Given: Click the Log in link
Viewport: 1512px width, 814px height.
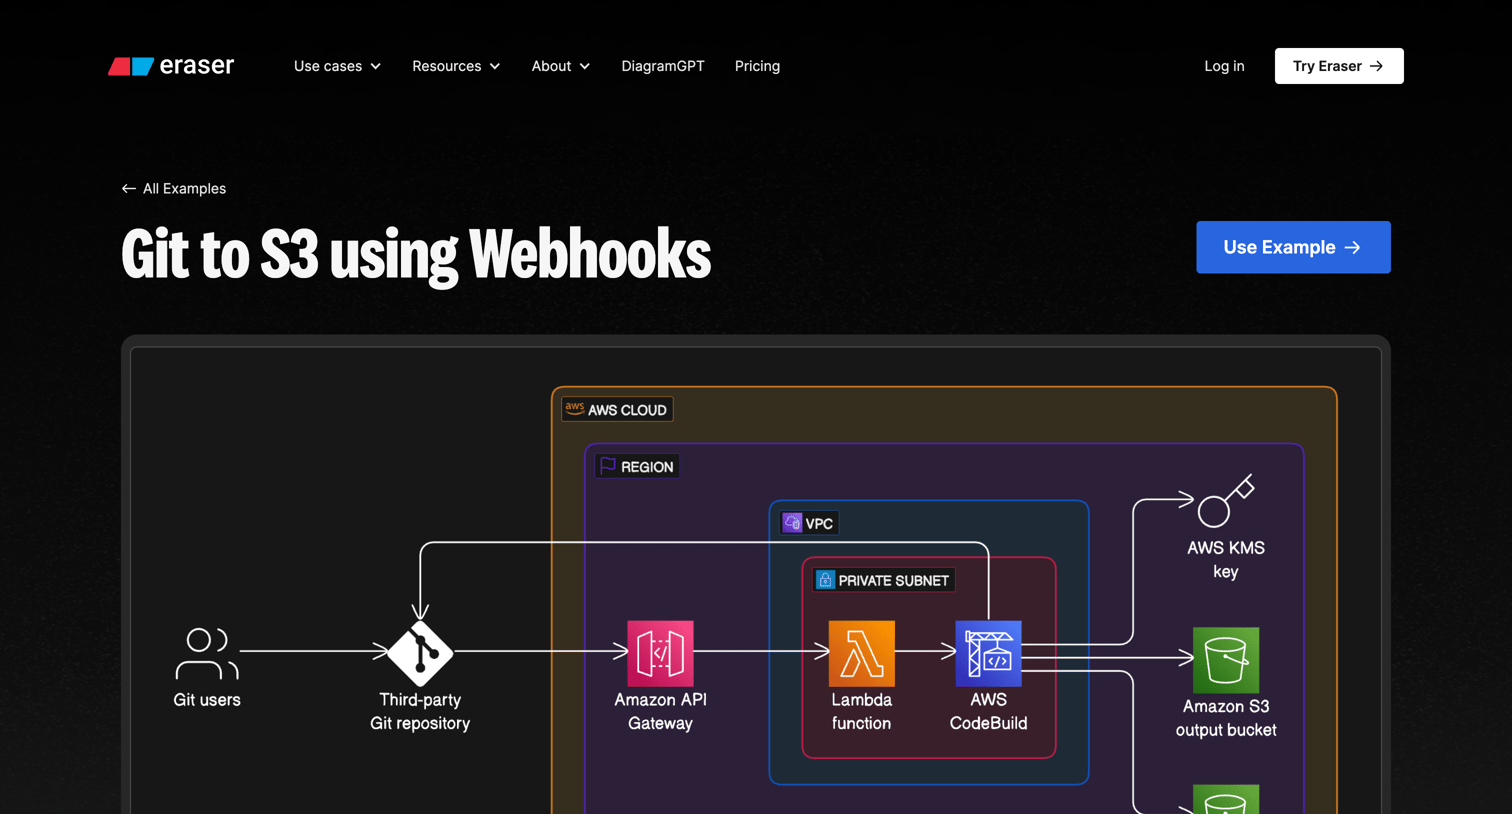Looking at the screenshot, I should tap(1224, 66).
